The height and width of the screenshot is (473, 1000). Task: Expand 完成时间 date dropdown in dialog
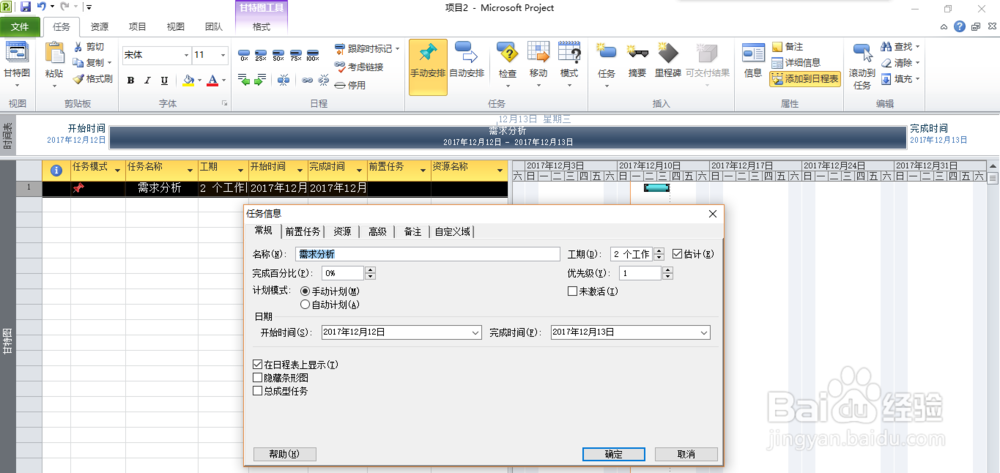[x=704, y=333]
